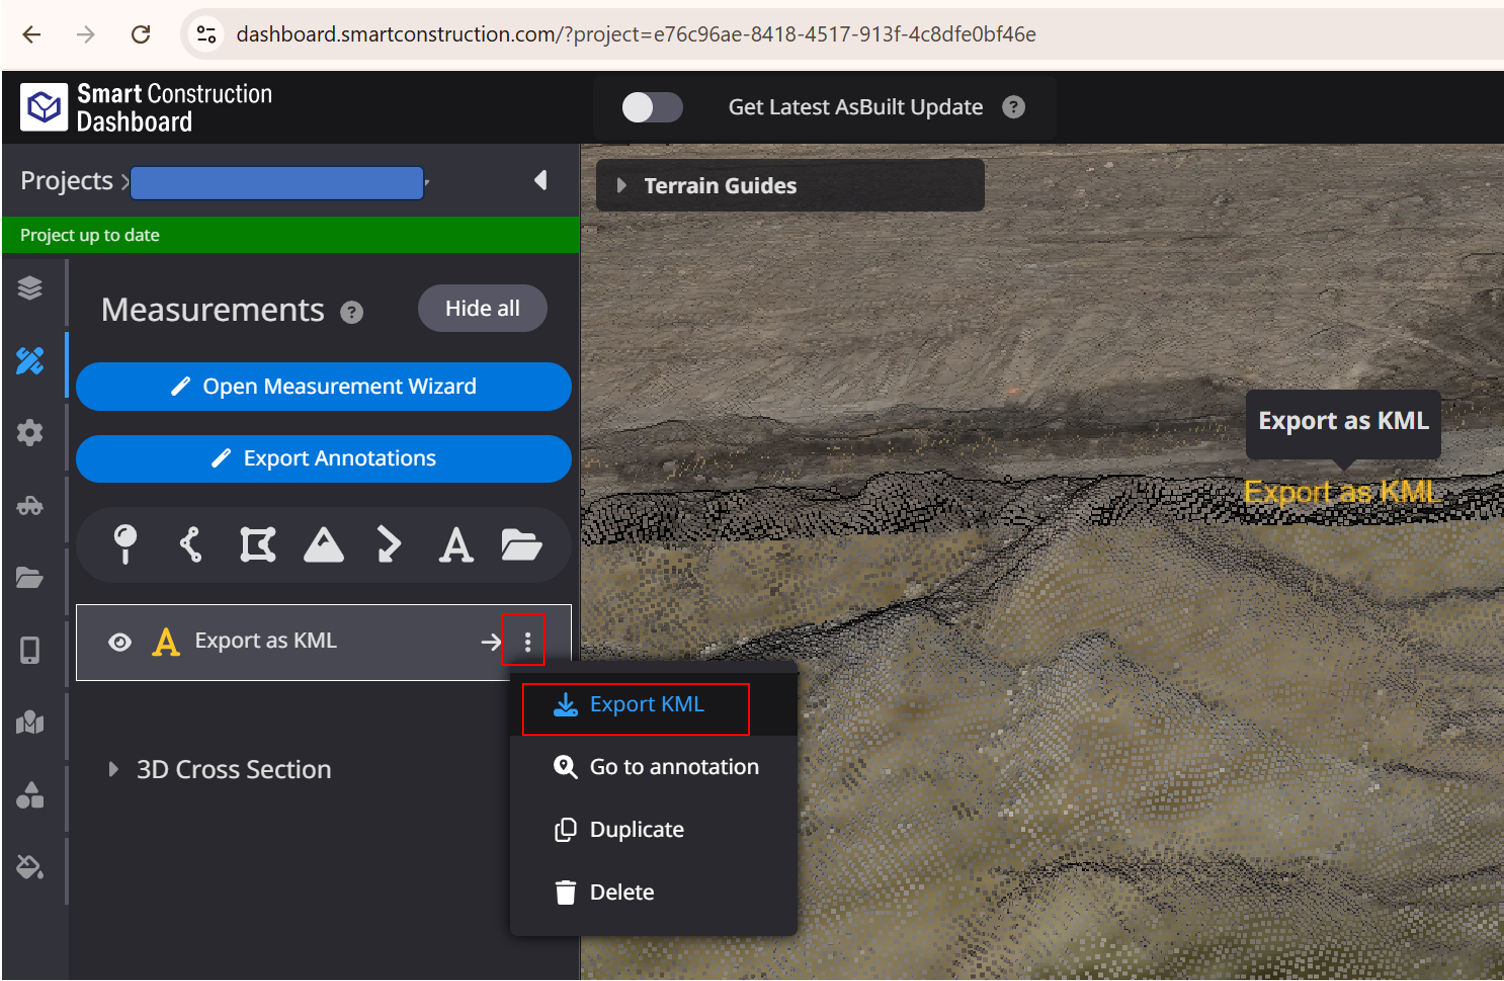Open the Settings gear sidebar icon

point(30,433)
